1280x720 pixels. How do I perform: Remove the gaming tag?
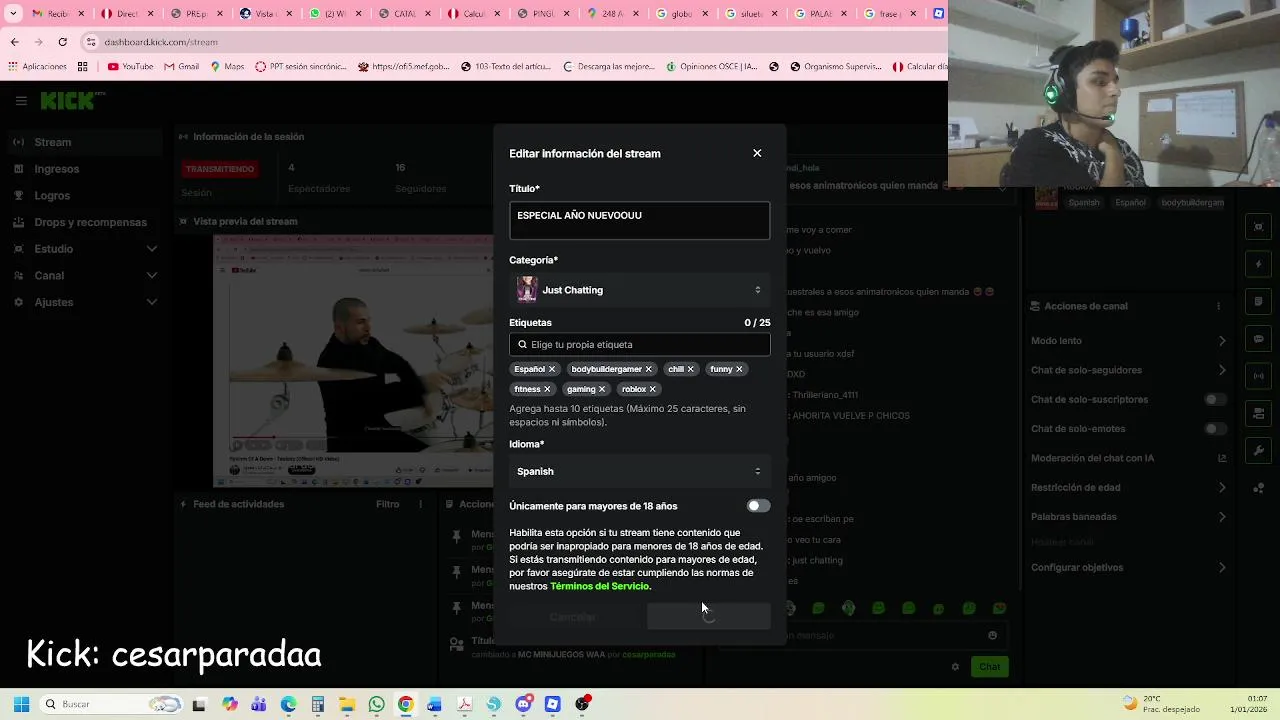pos(602,389)
